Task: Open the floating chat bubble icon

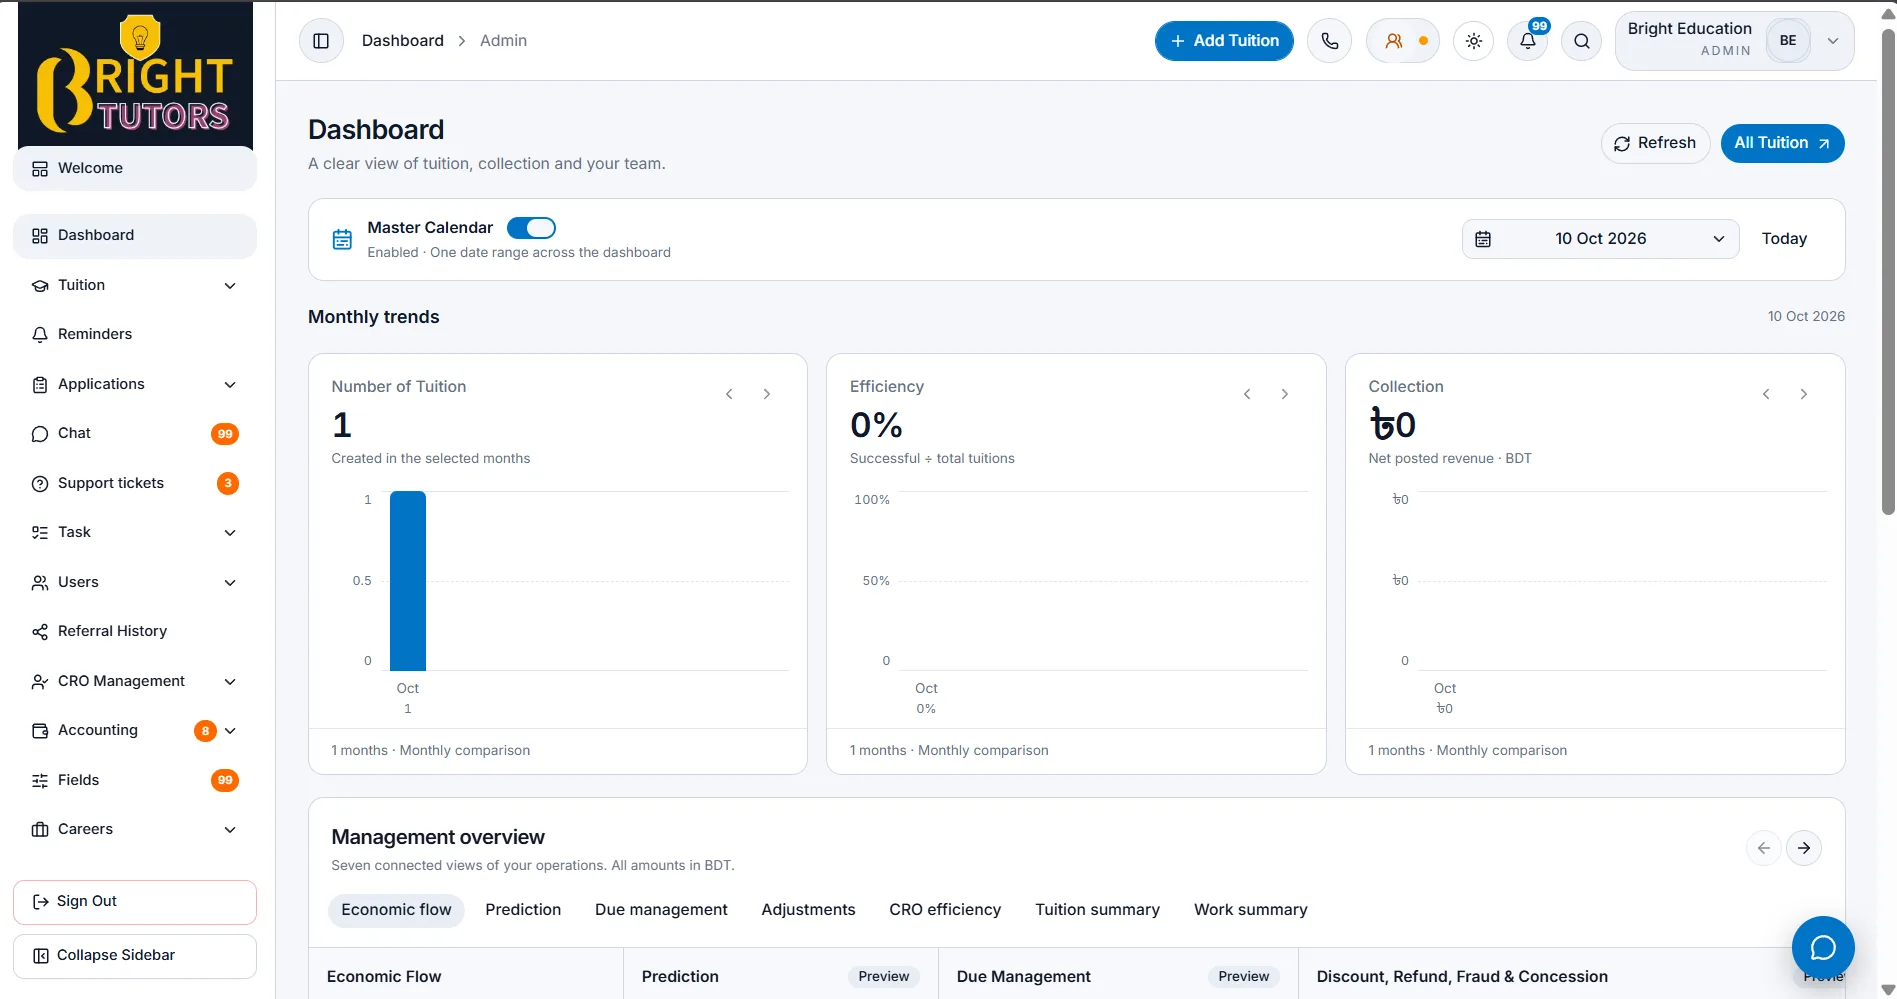Action: [x=1823, y=947]
